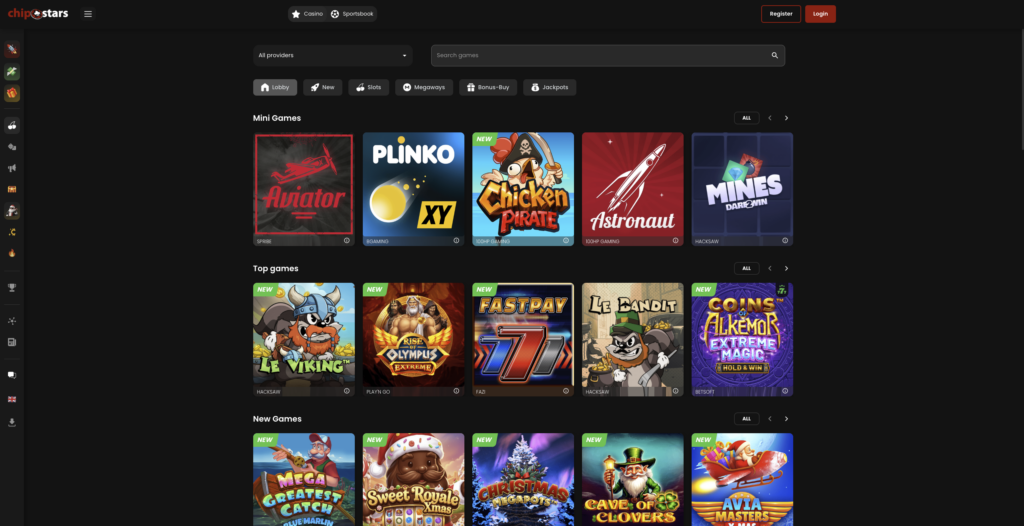Show info for the Aviator game
Viewport: 1024px width, 526px height.
(347, 240)
